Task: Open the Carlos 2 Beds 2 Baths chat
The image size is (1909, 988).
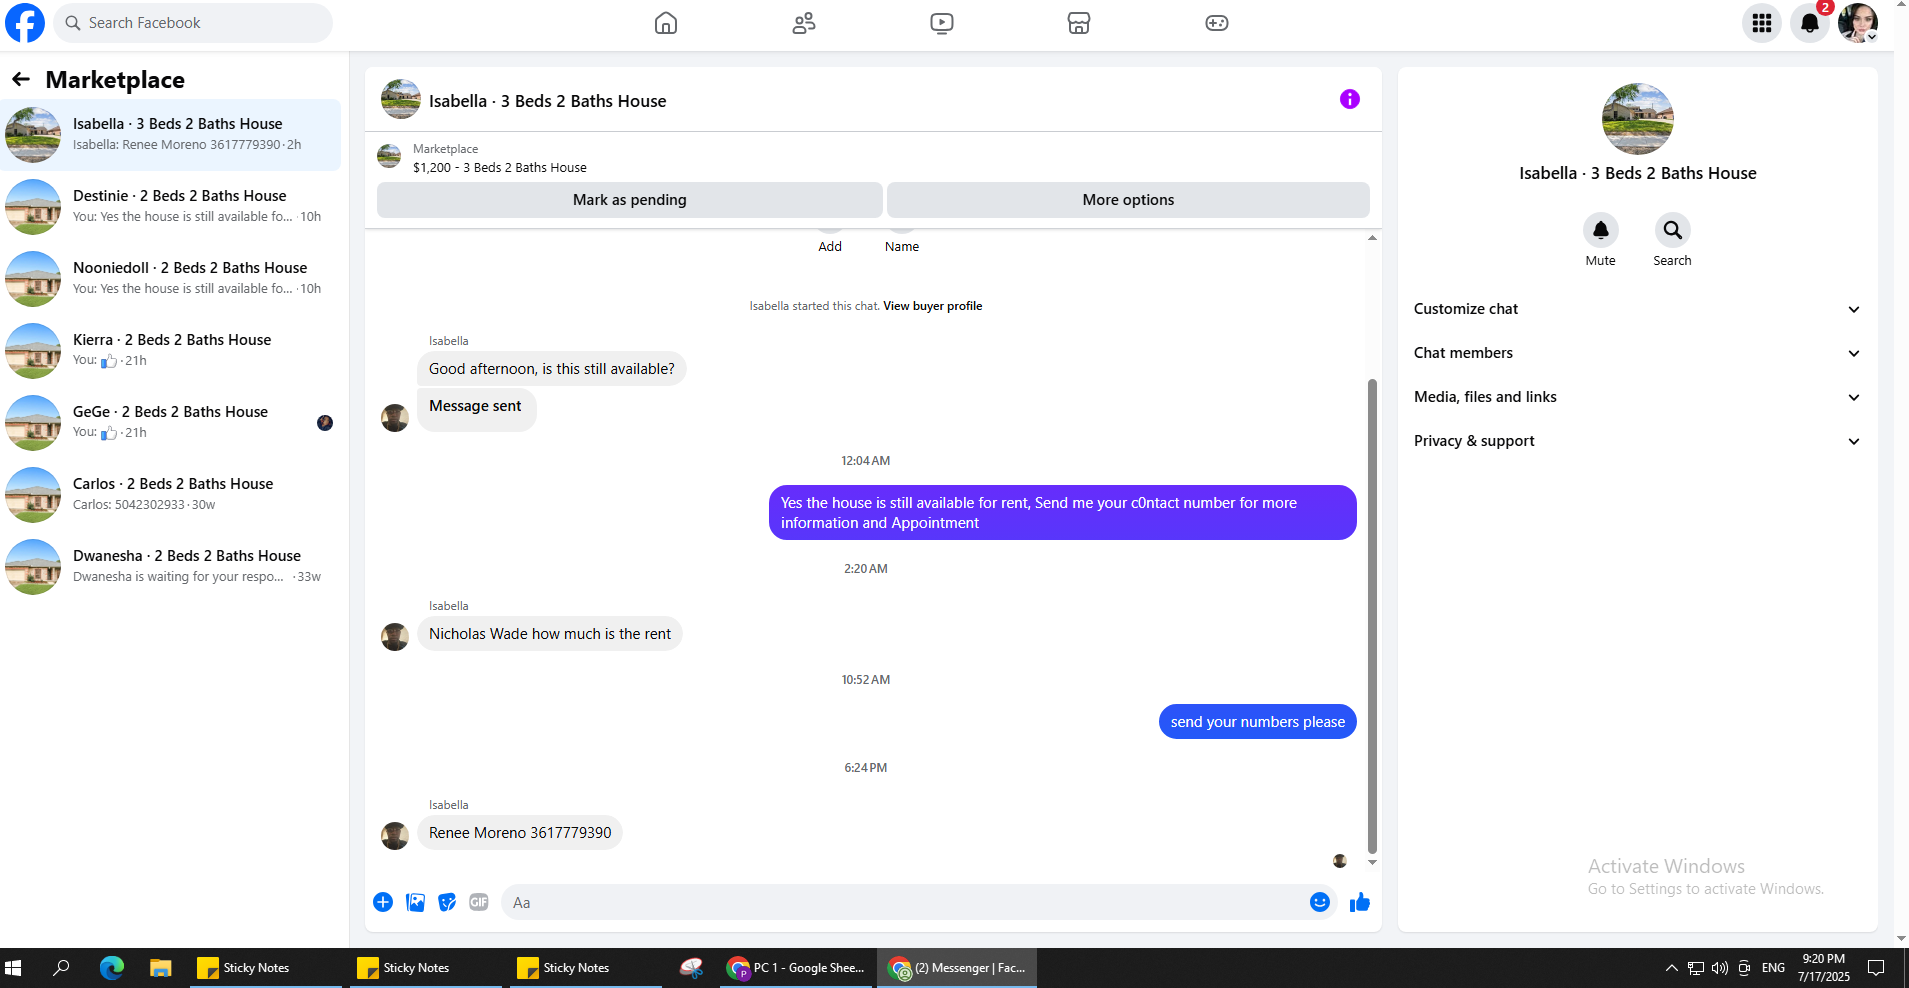Action: click(171, 495)
